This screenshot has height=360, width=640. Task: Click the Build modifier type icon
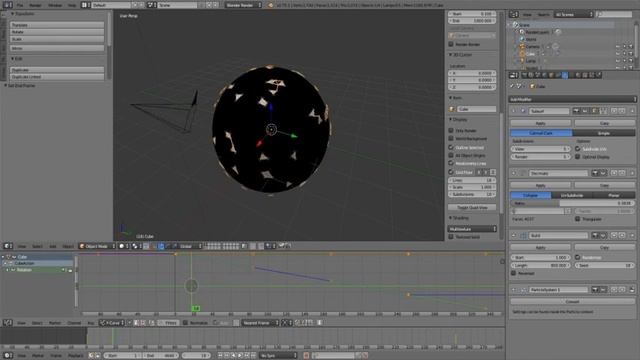pos(523,236)
